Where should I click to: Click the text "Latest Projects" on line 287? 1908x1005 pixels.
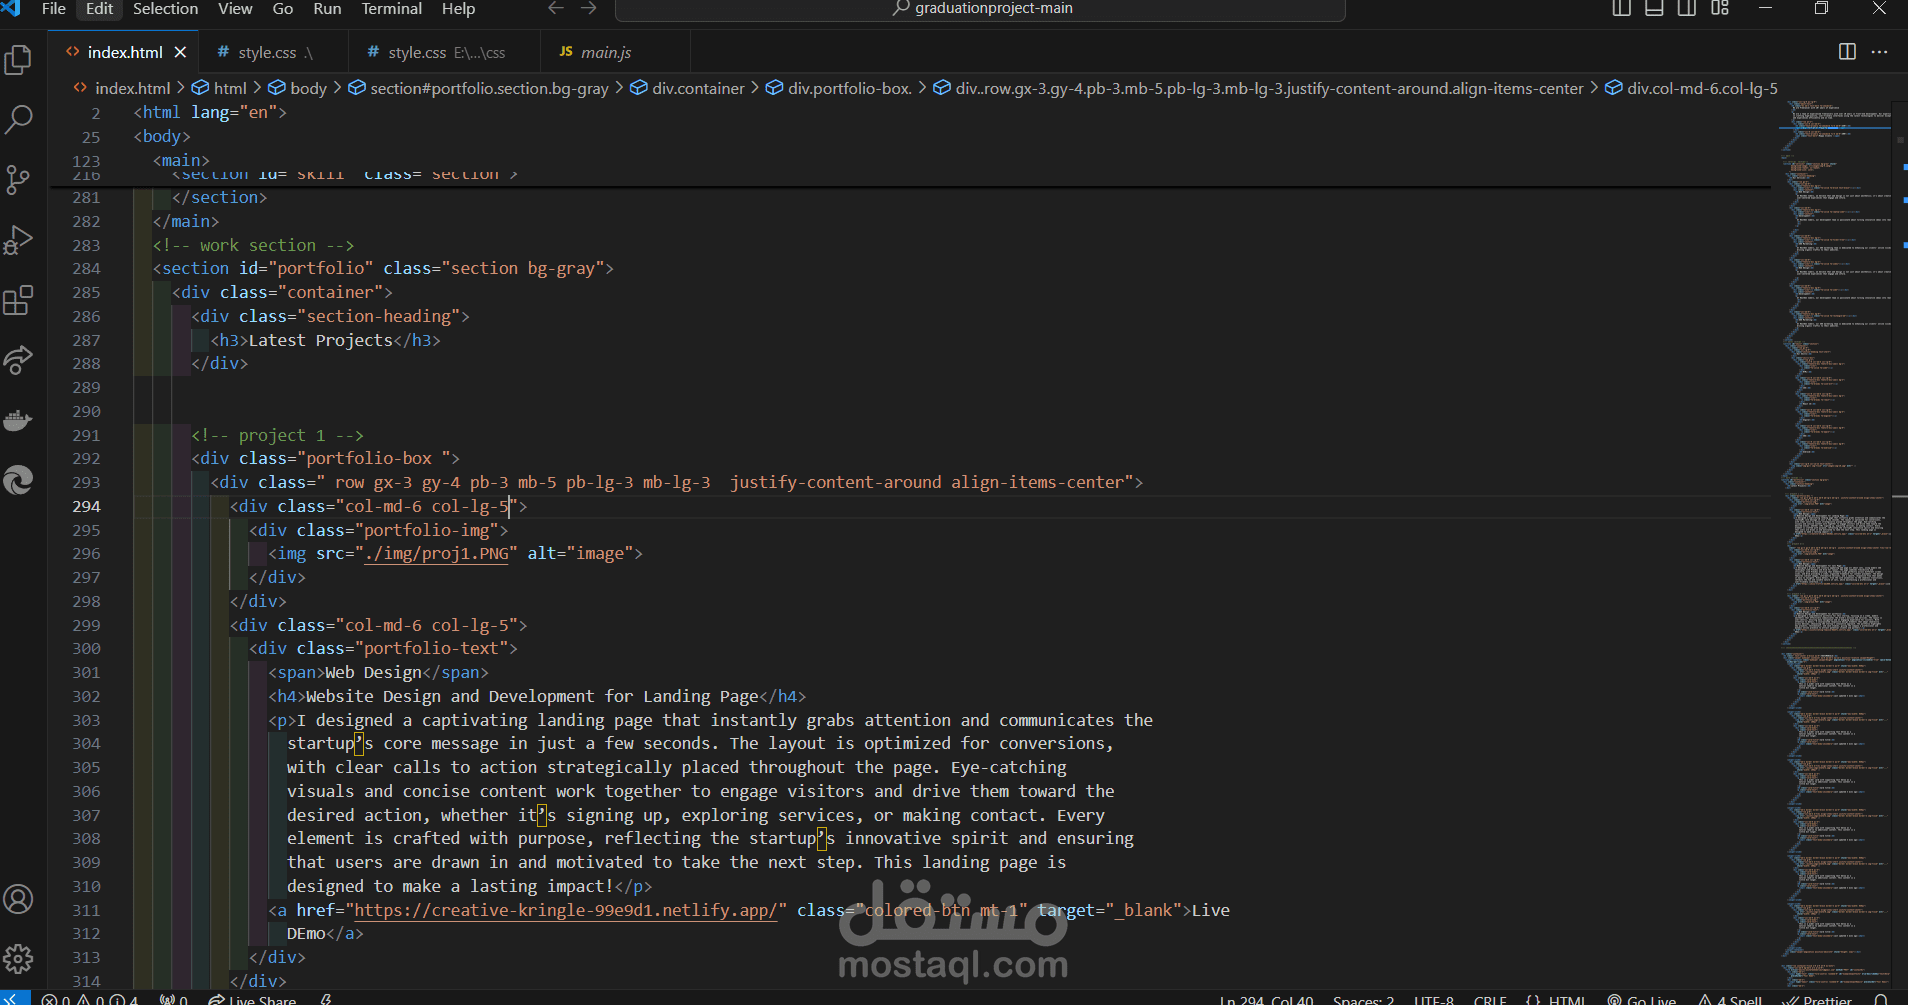[x=320, y=340]
